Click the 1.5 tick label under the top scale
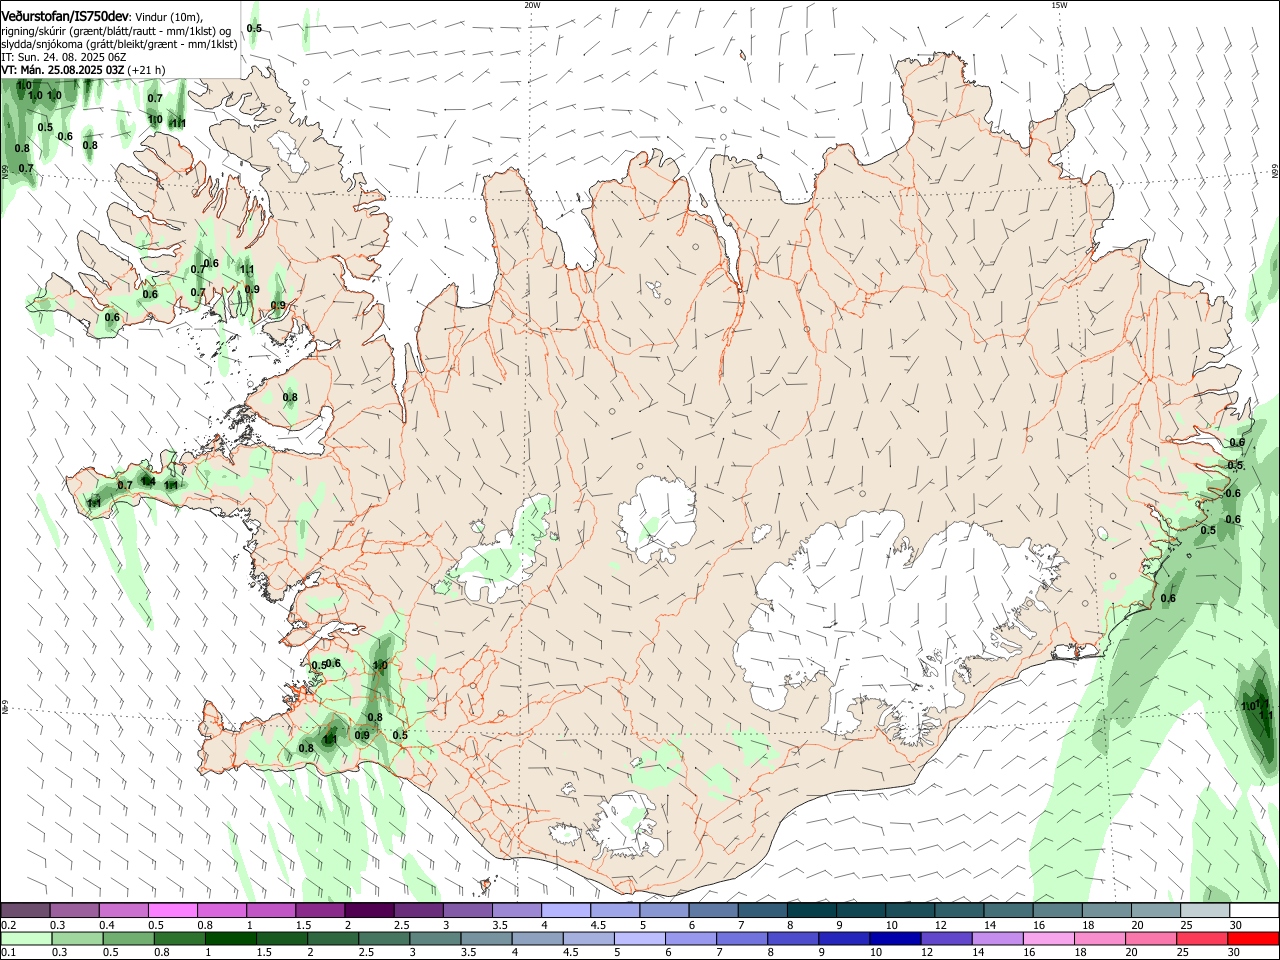The height and width of the screenshot is (960, 1280). pyautogui.click(x=303, y=925)
